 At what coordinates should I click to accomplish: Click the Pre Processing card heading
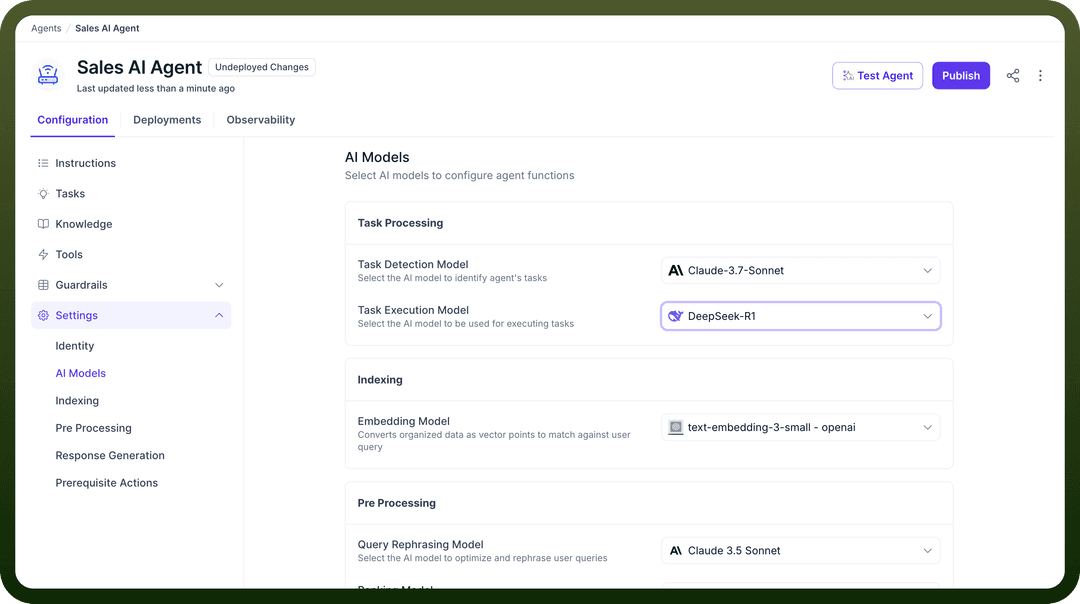tap(396, 503)
